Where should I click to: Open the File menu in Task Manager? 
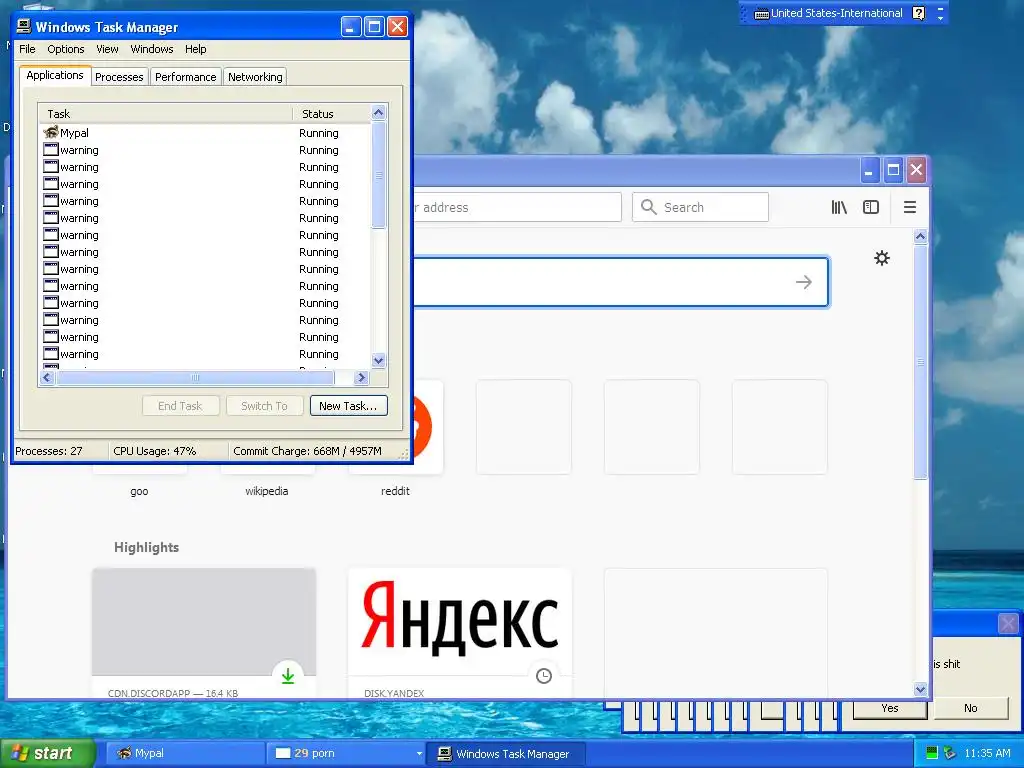[27, 49]
